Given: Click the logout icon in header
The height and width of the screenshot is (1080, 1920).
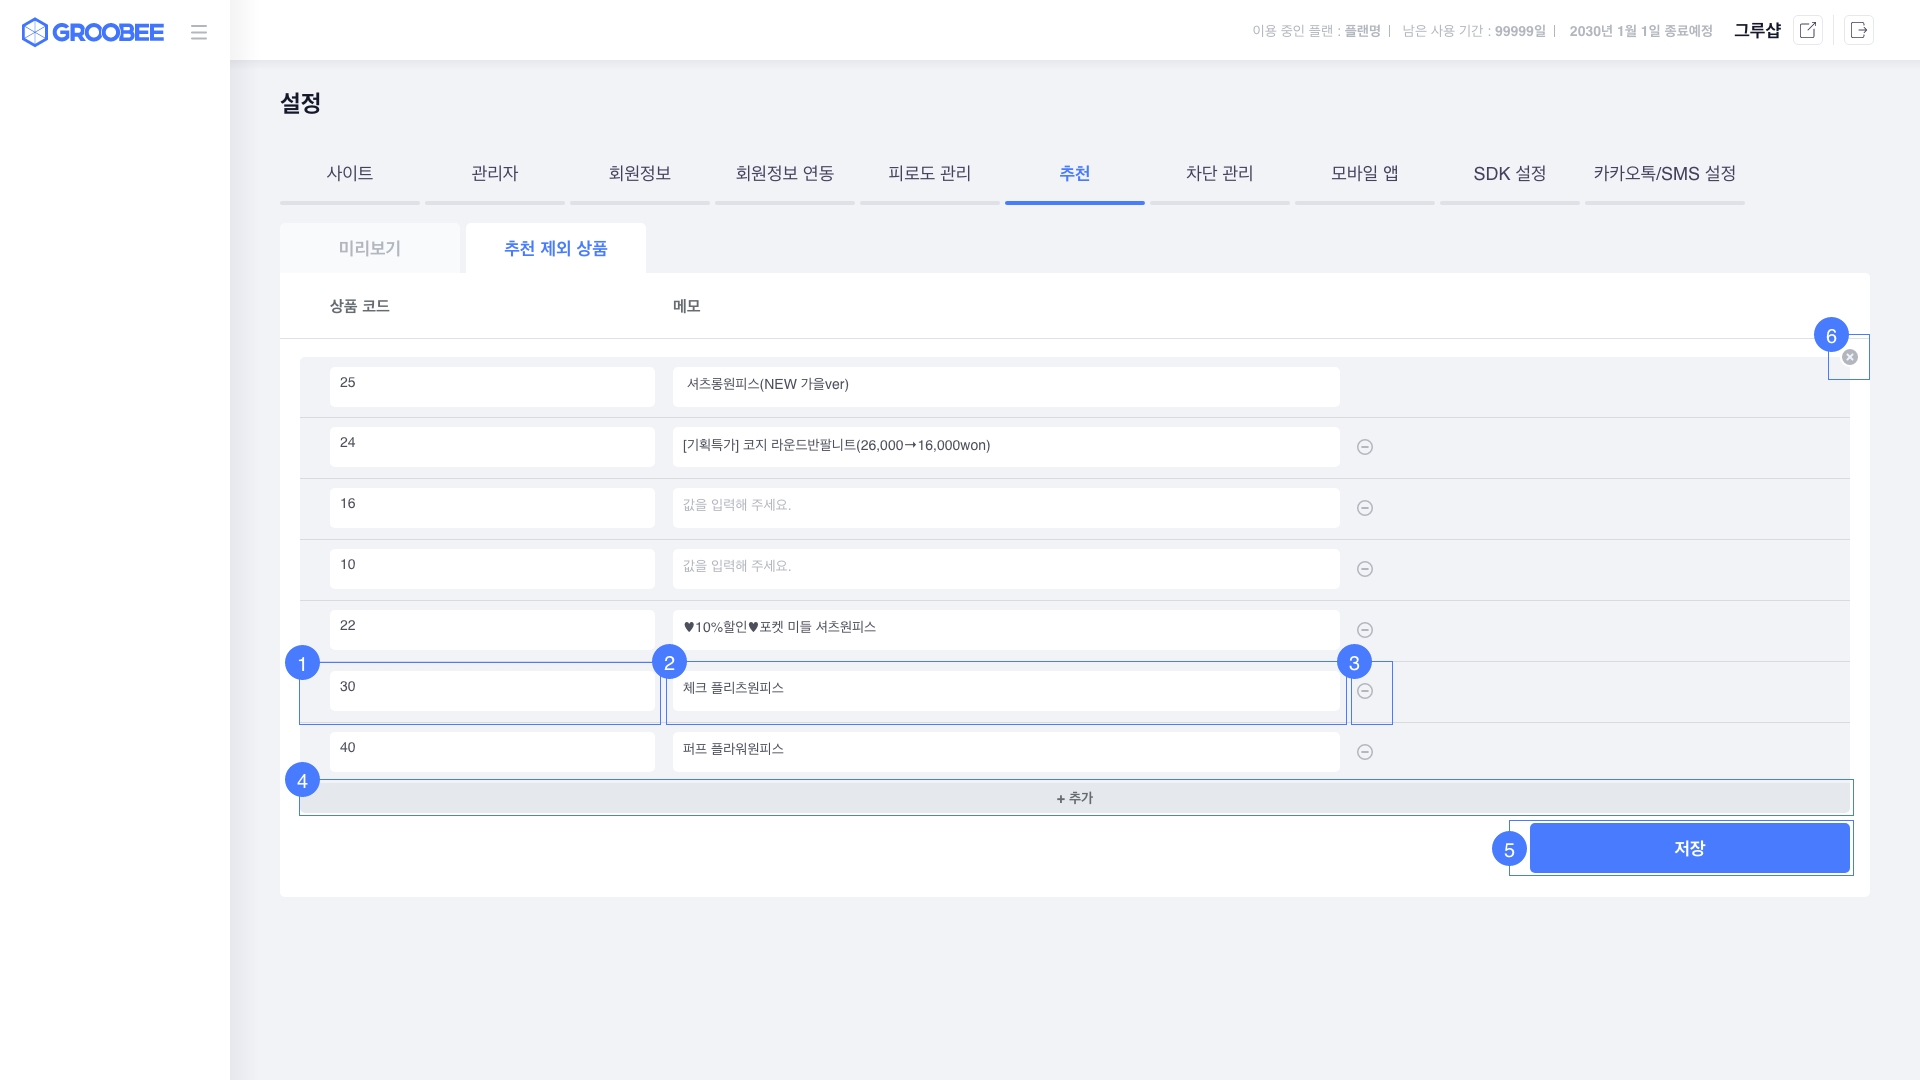Looking at the screenshot, I should tap(1859, 30).
